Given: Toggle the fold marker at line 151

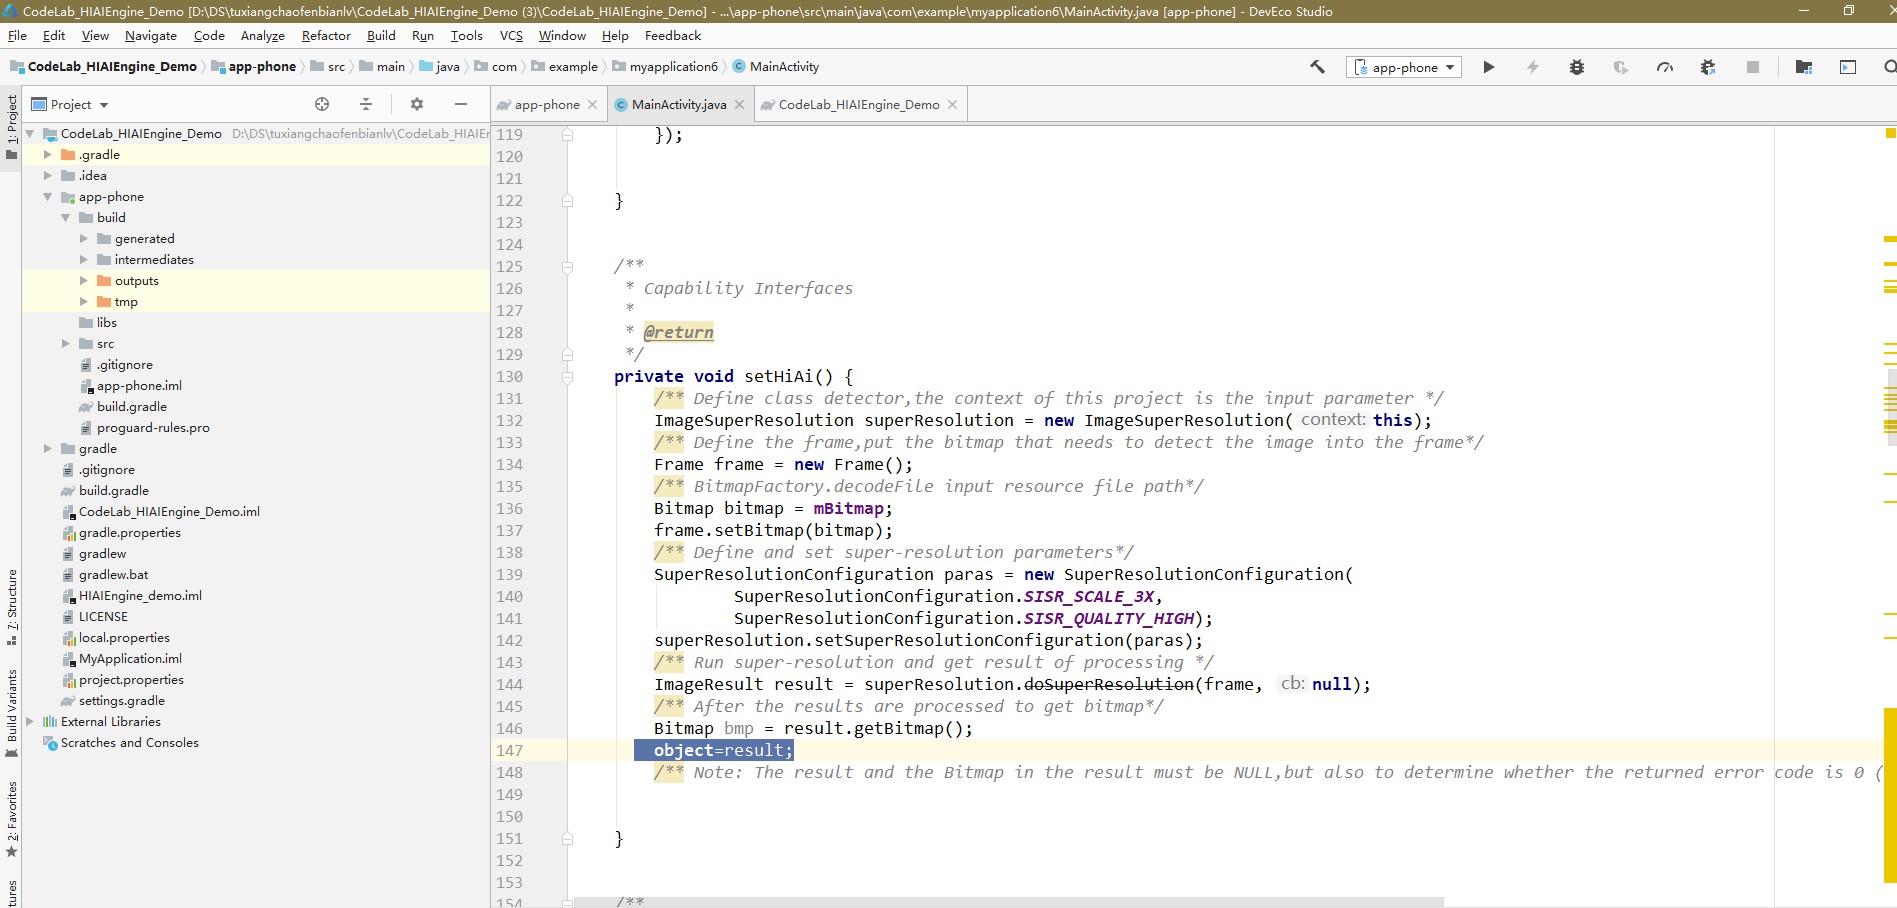Looking at the screenshot, I should (567, 839).
